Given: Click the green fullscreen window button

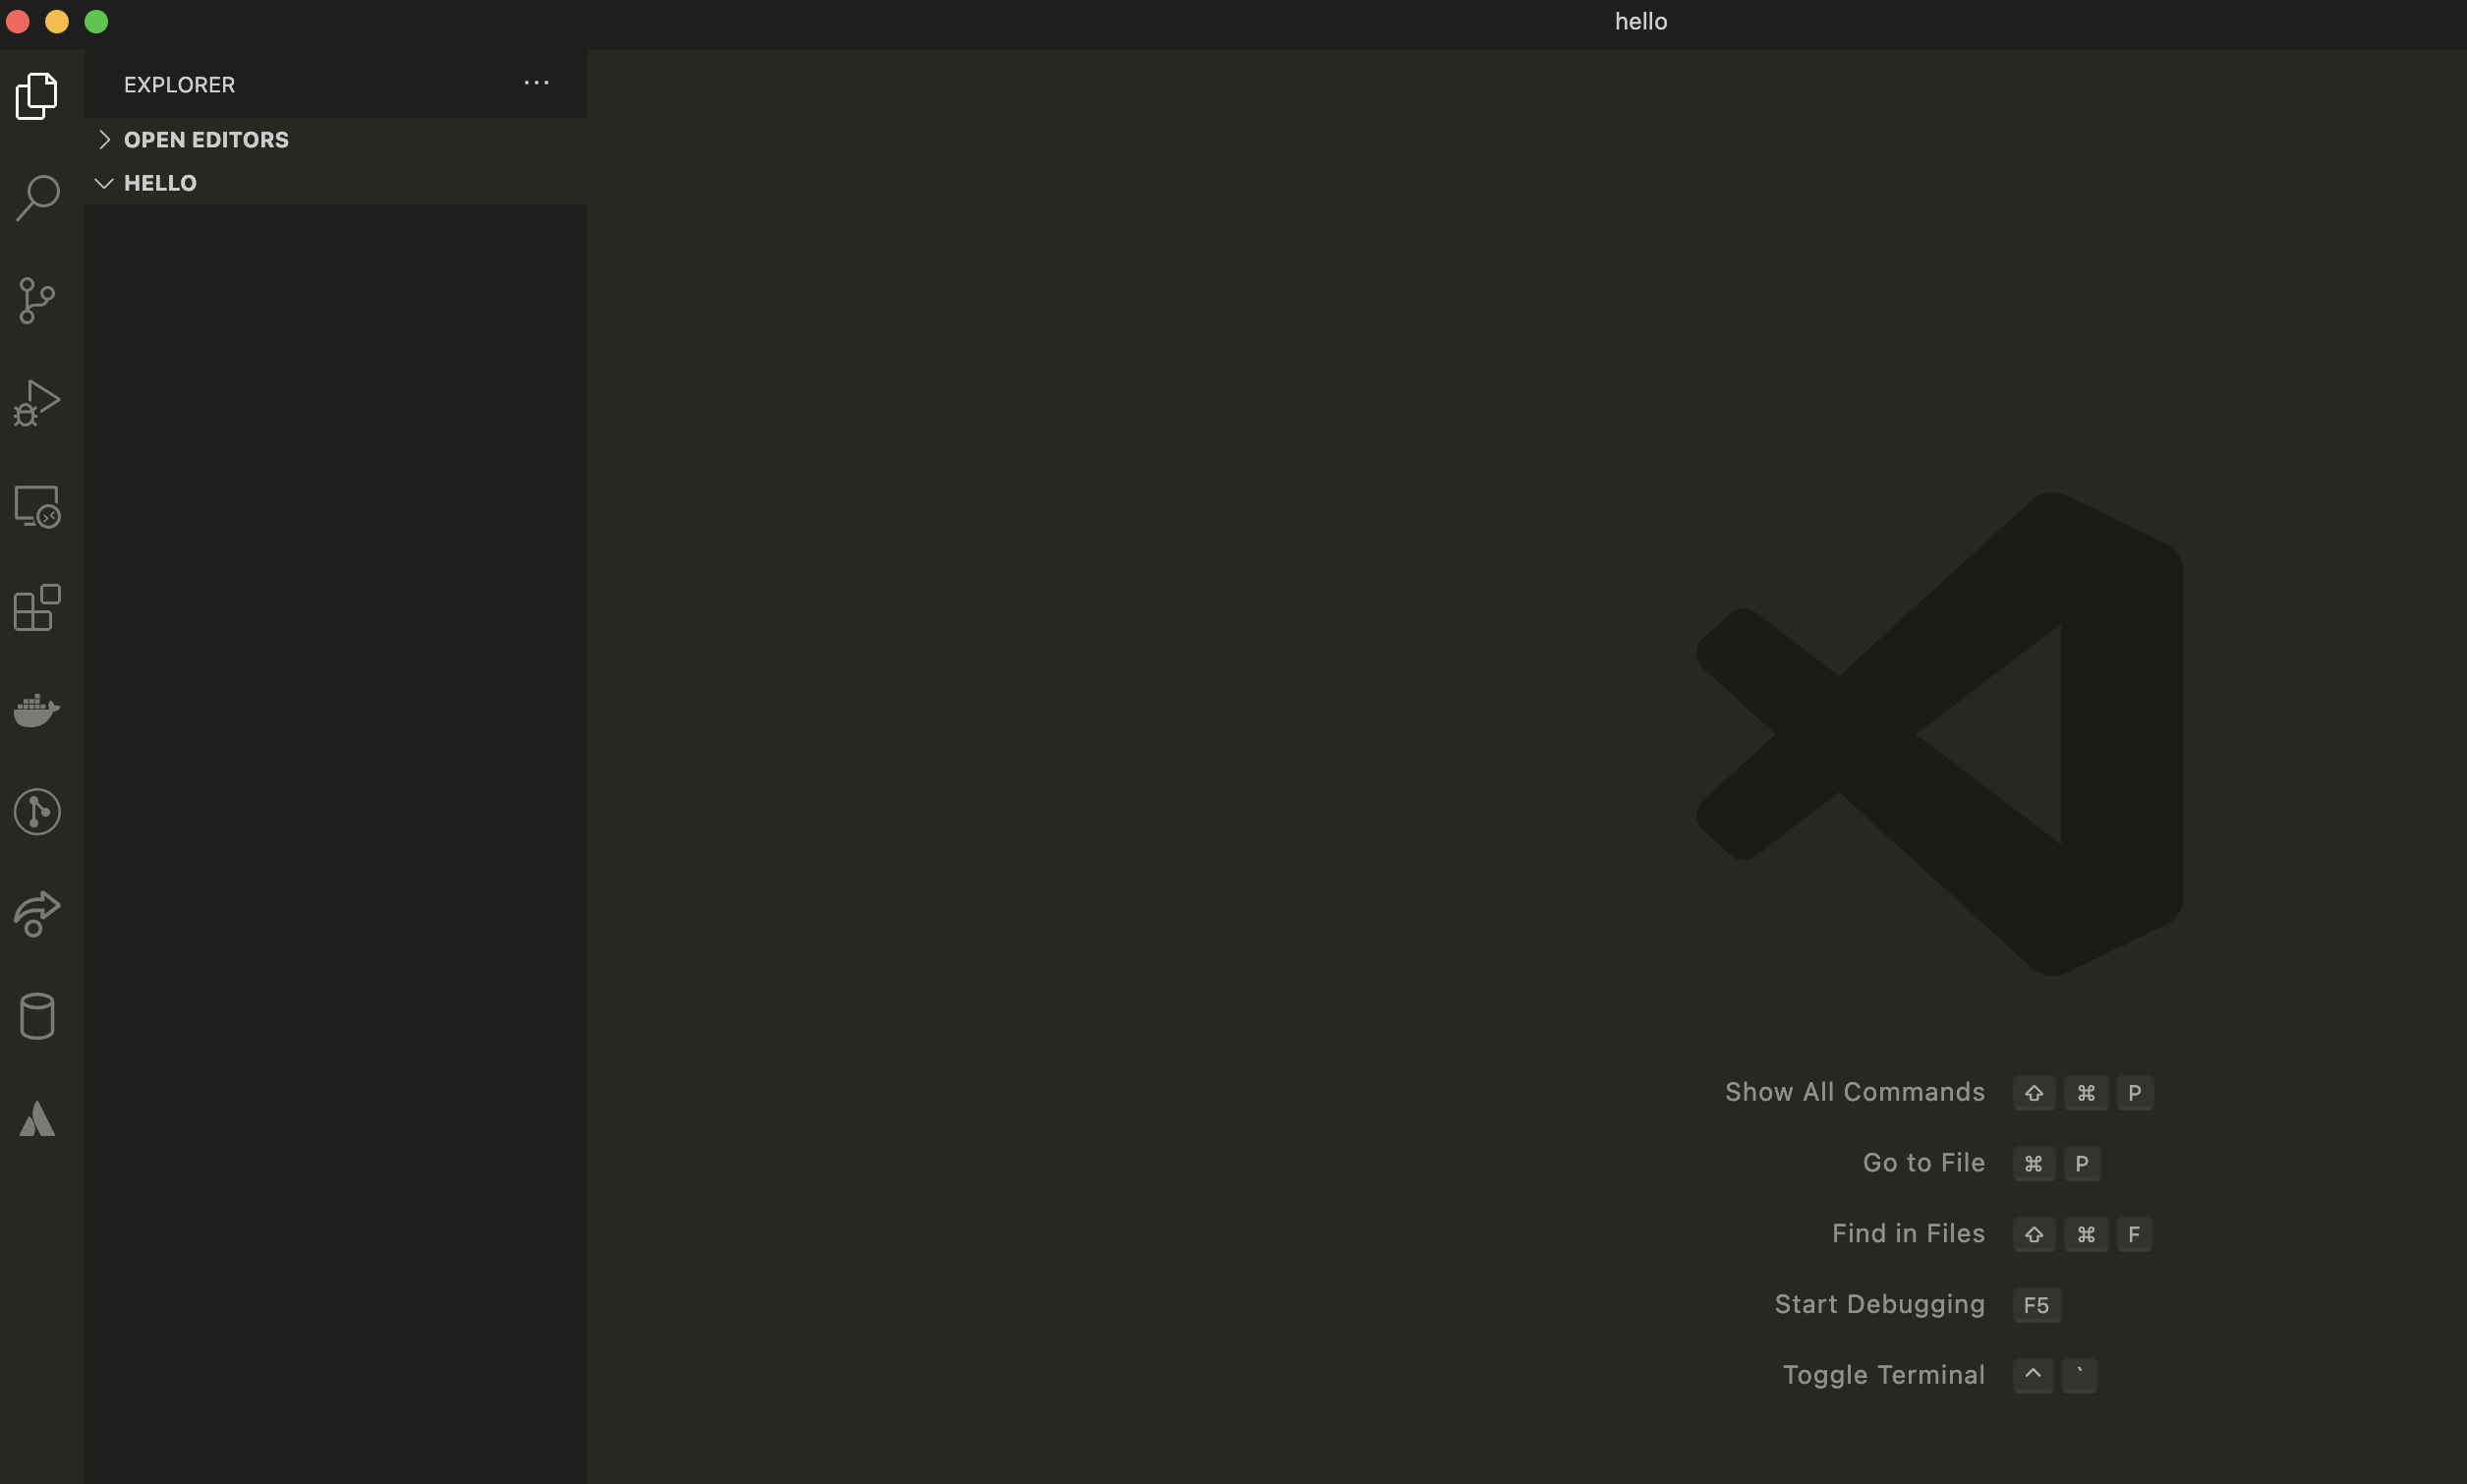Looking at the screenshot, I should coord(96,21).
